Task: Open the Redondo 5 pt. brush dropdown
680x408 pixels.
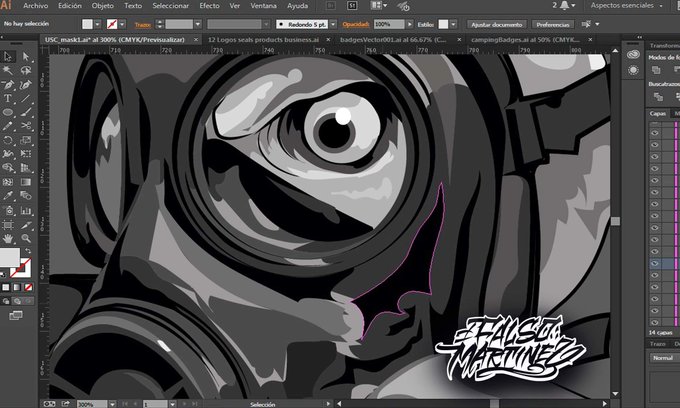Action: (x=333, y=24)
